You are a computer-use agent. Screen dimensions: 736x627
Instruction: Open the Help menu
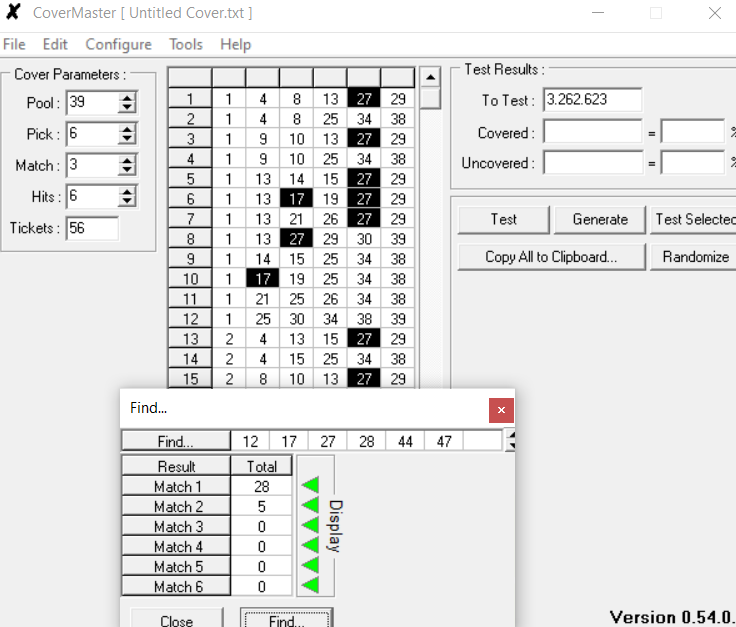pos(236,45)
